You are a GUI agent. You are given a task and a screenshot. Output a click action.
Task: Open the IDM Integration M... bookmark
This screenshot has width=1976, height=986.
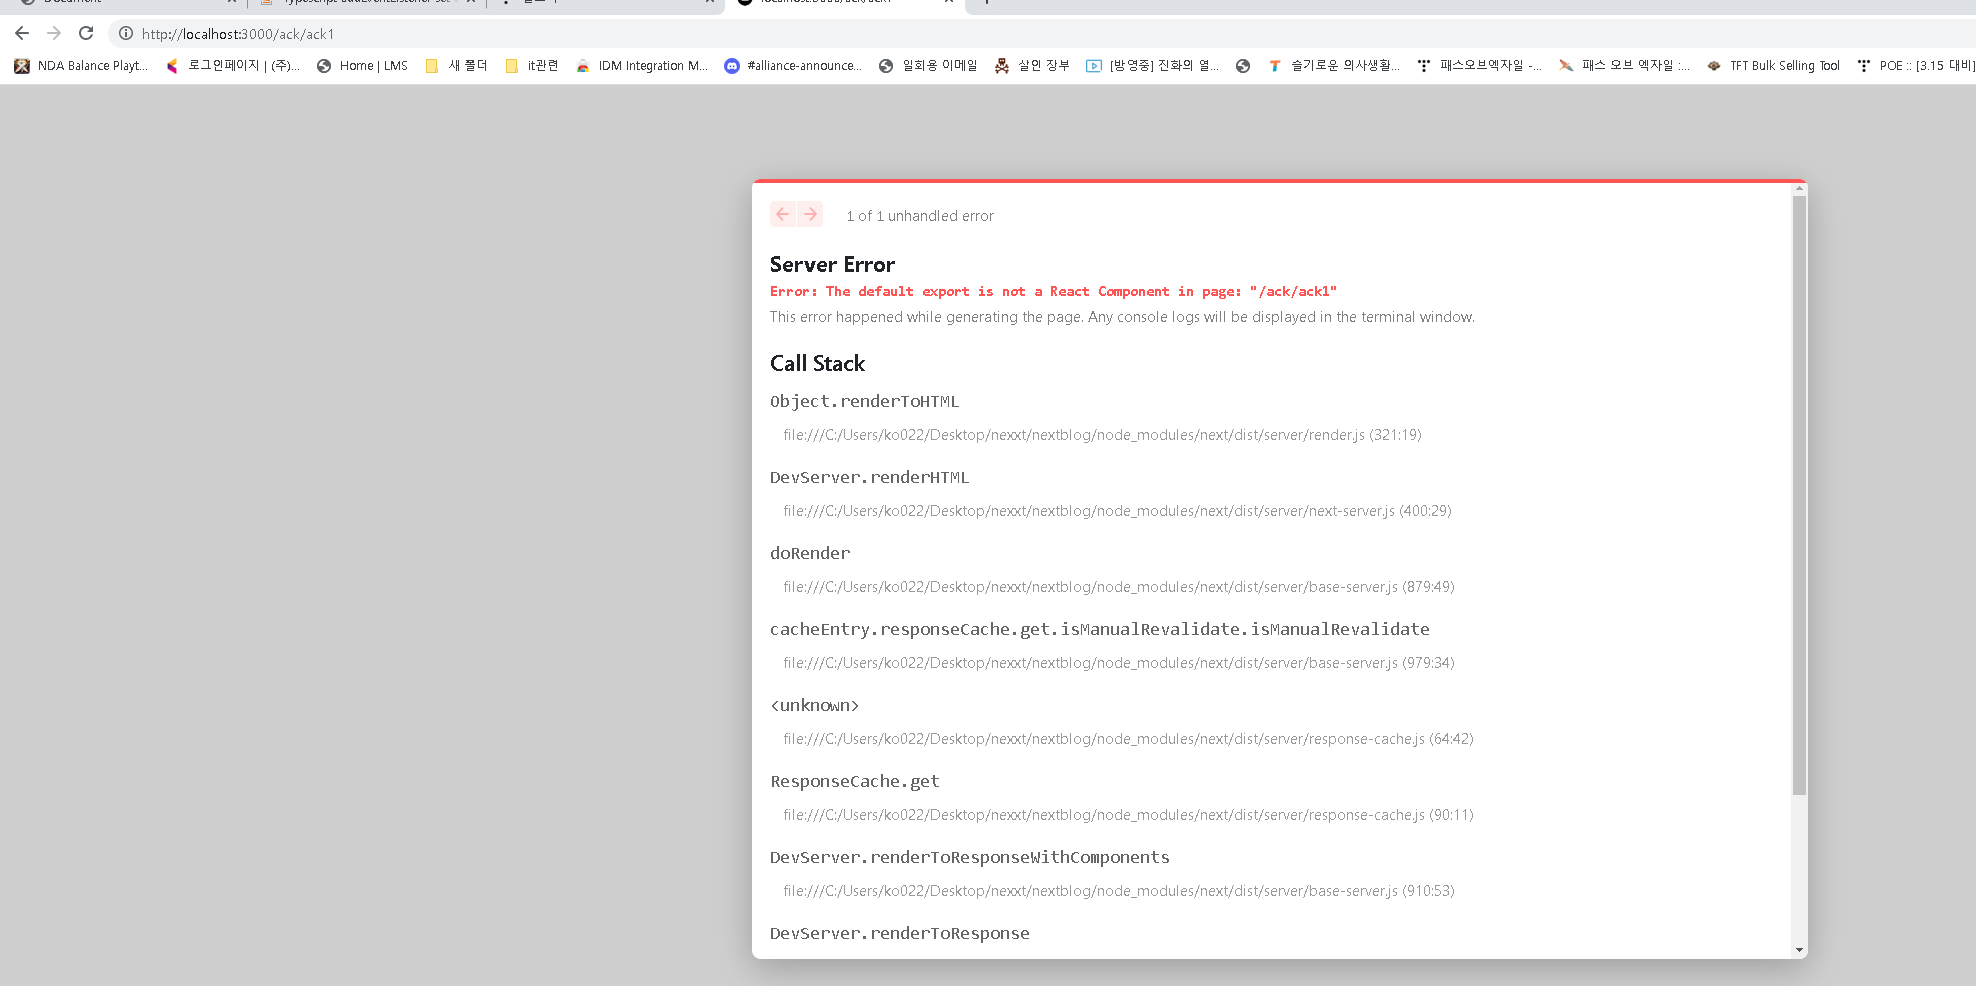tap(642, 66)
